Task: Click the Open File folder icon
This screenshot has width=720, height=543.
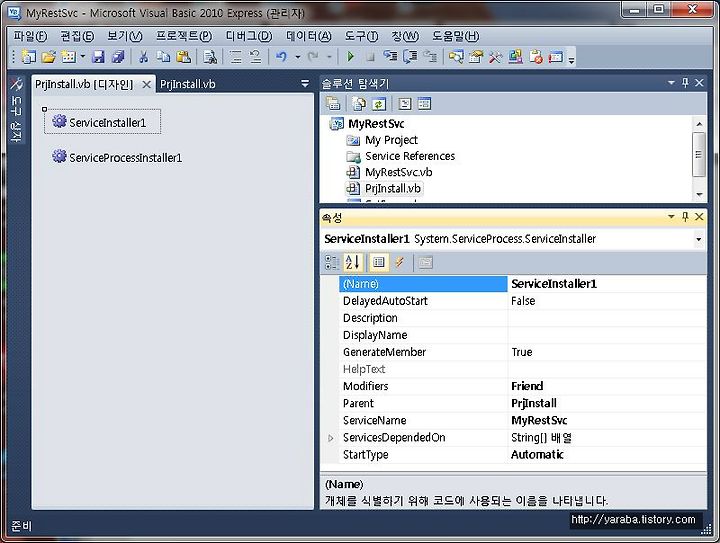Action: click(x=49, y=57)
